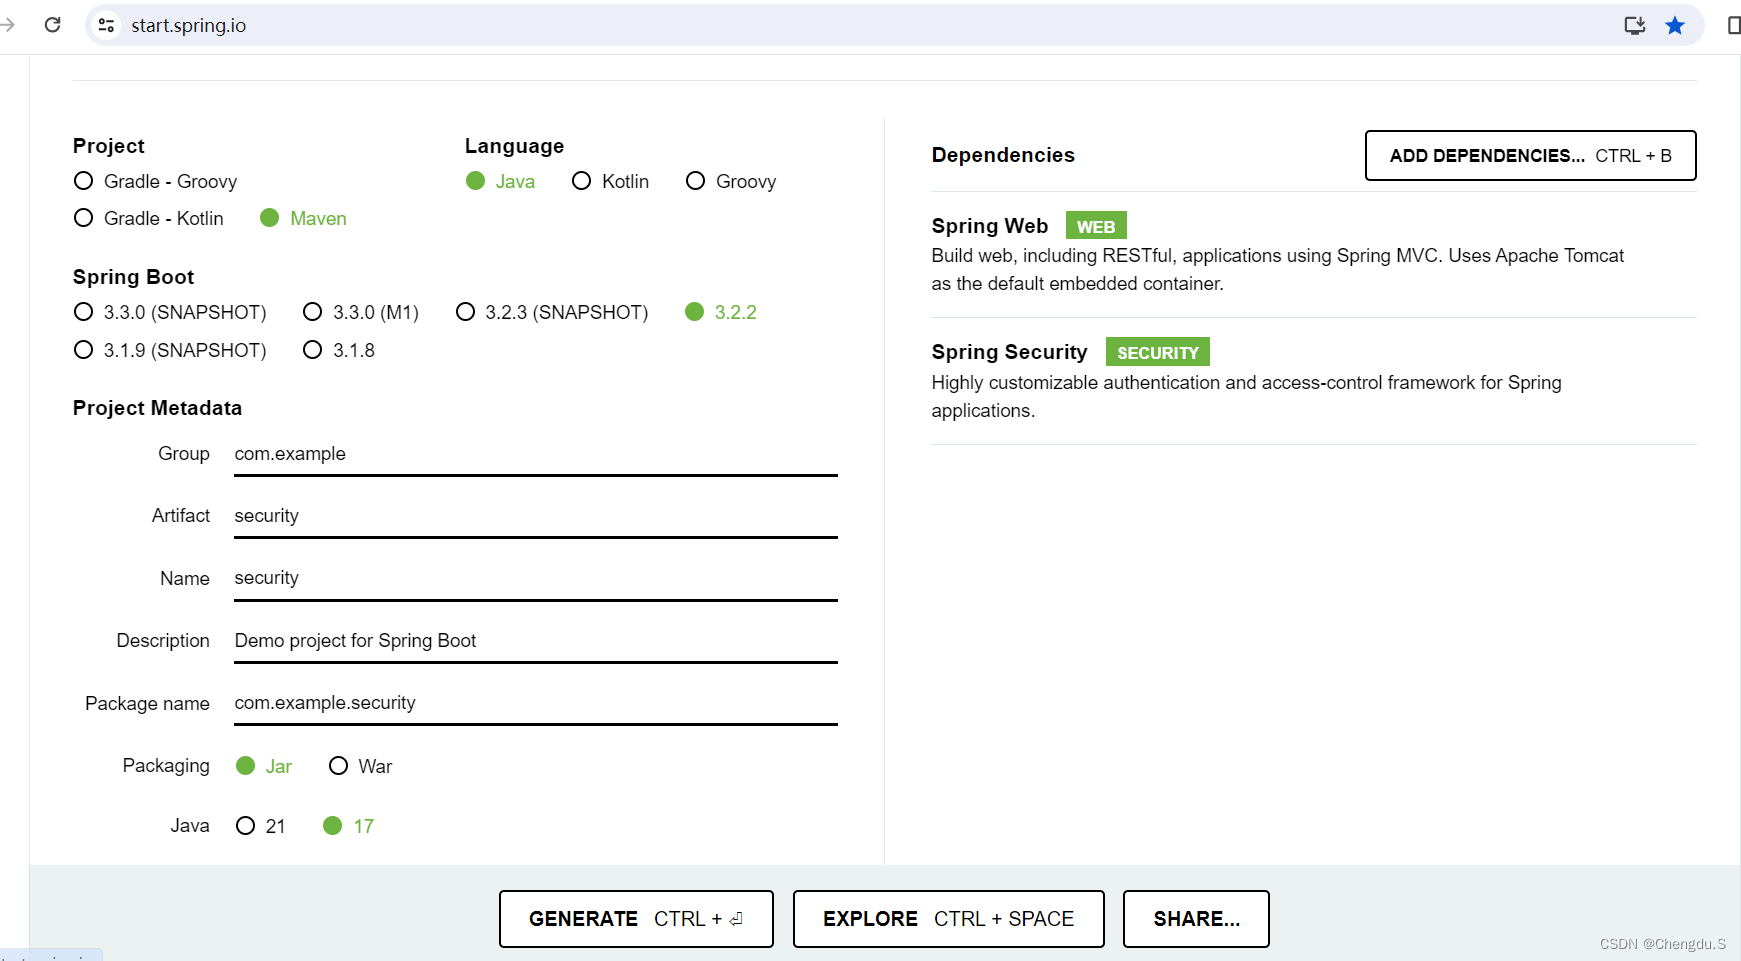
Task: Select Gradle - Groovy project type
Action: [x=156, y=181]
